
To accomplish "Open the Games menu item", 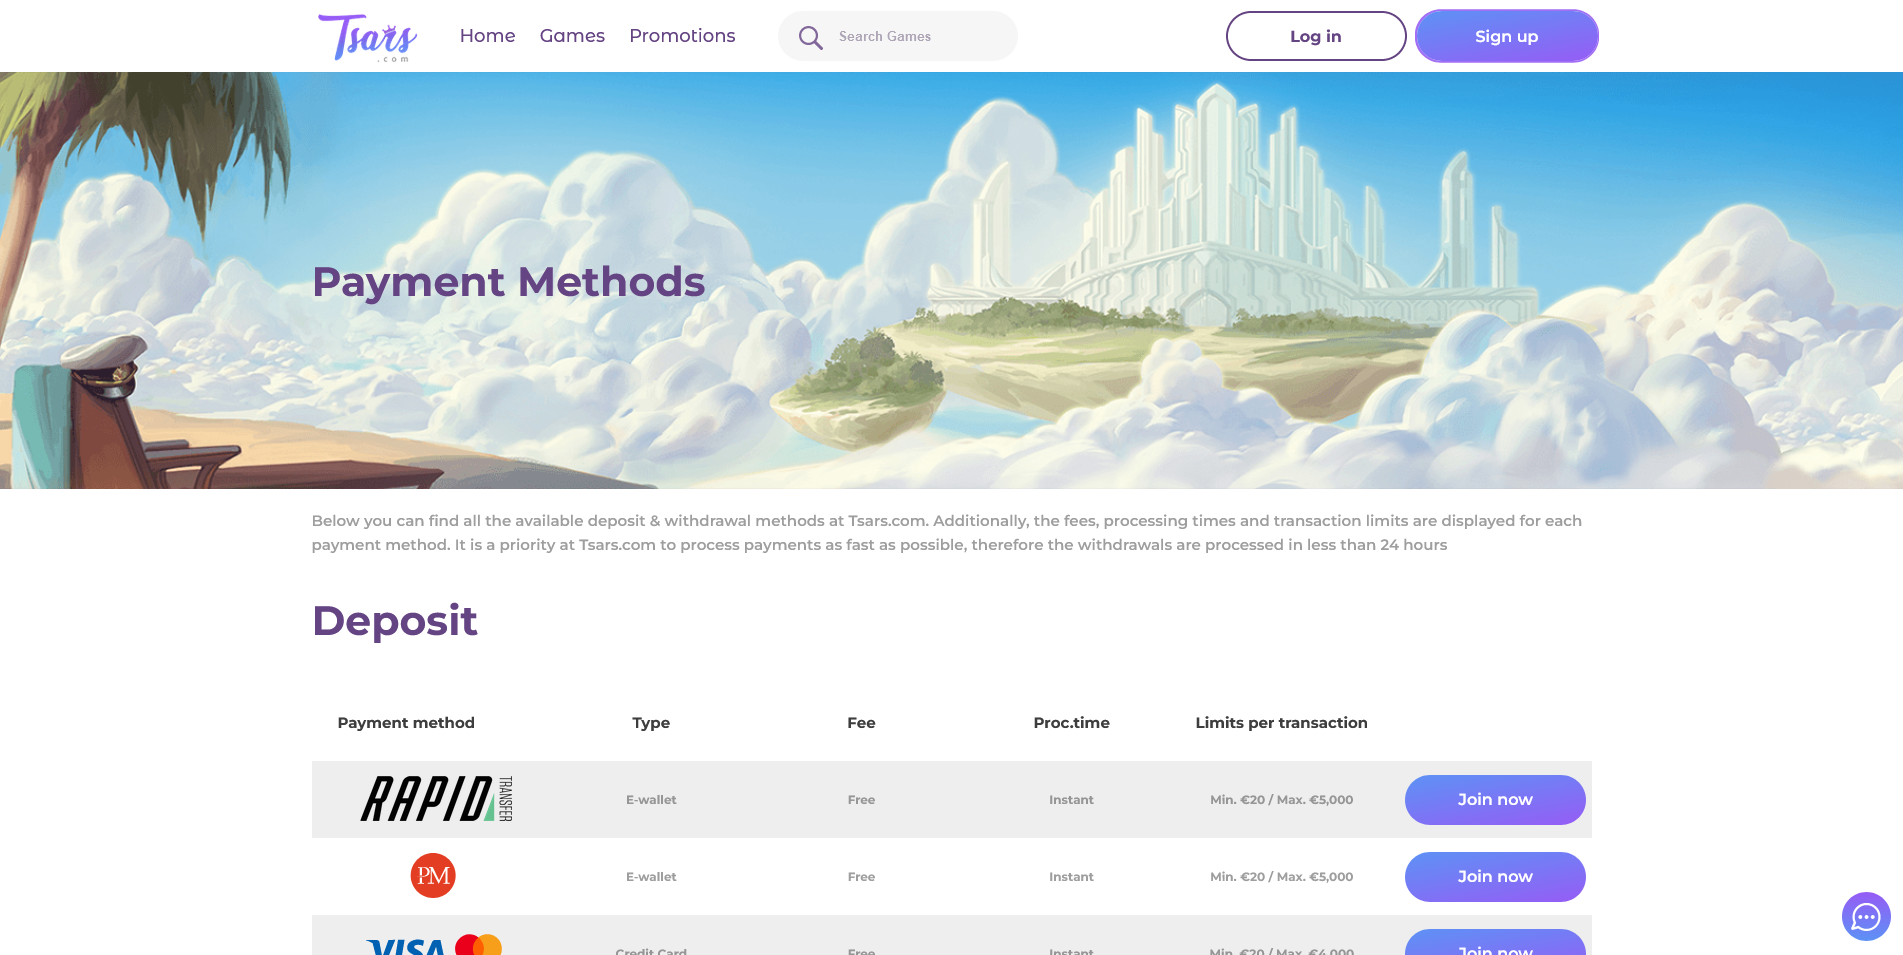I will [x=572, y=36].
